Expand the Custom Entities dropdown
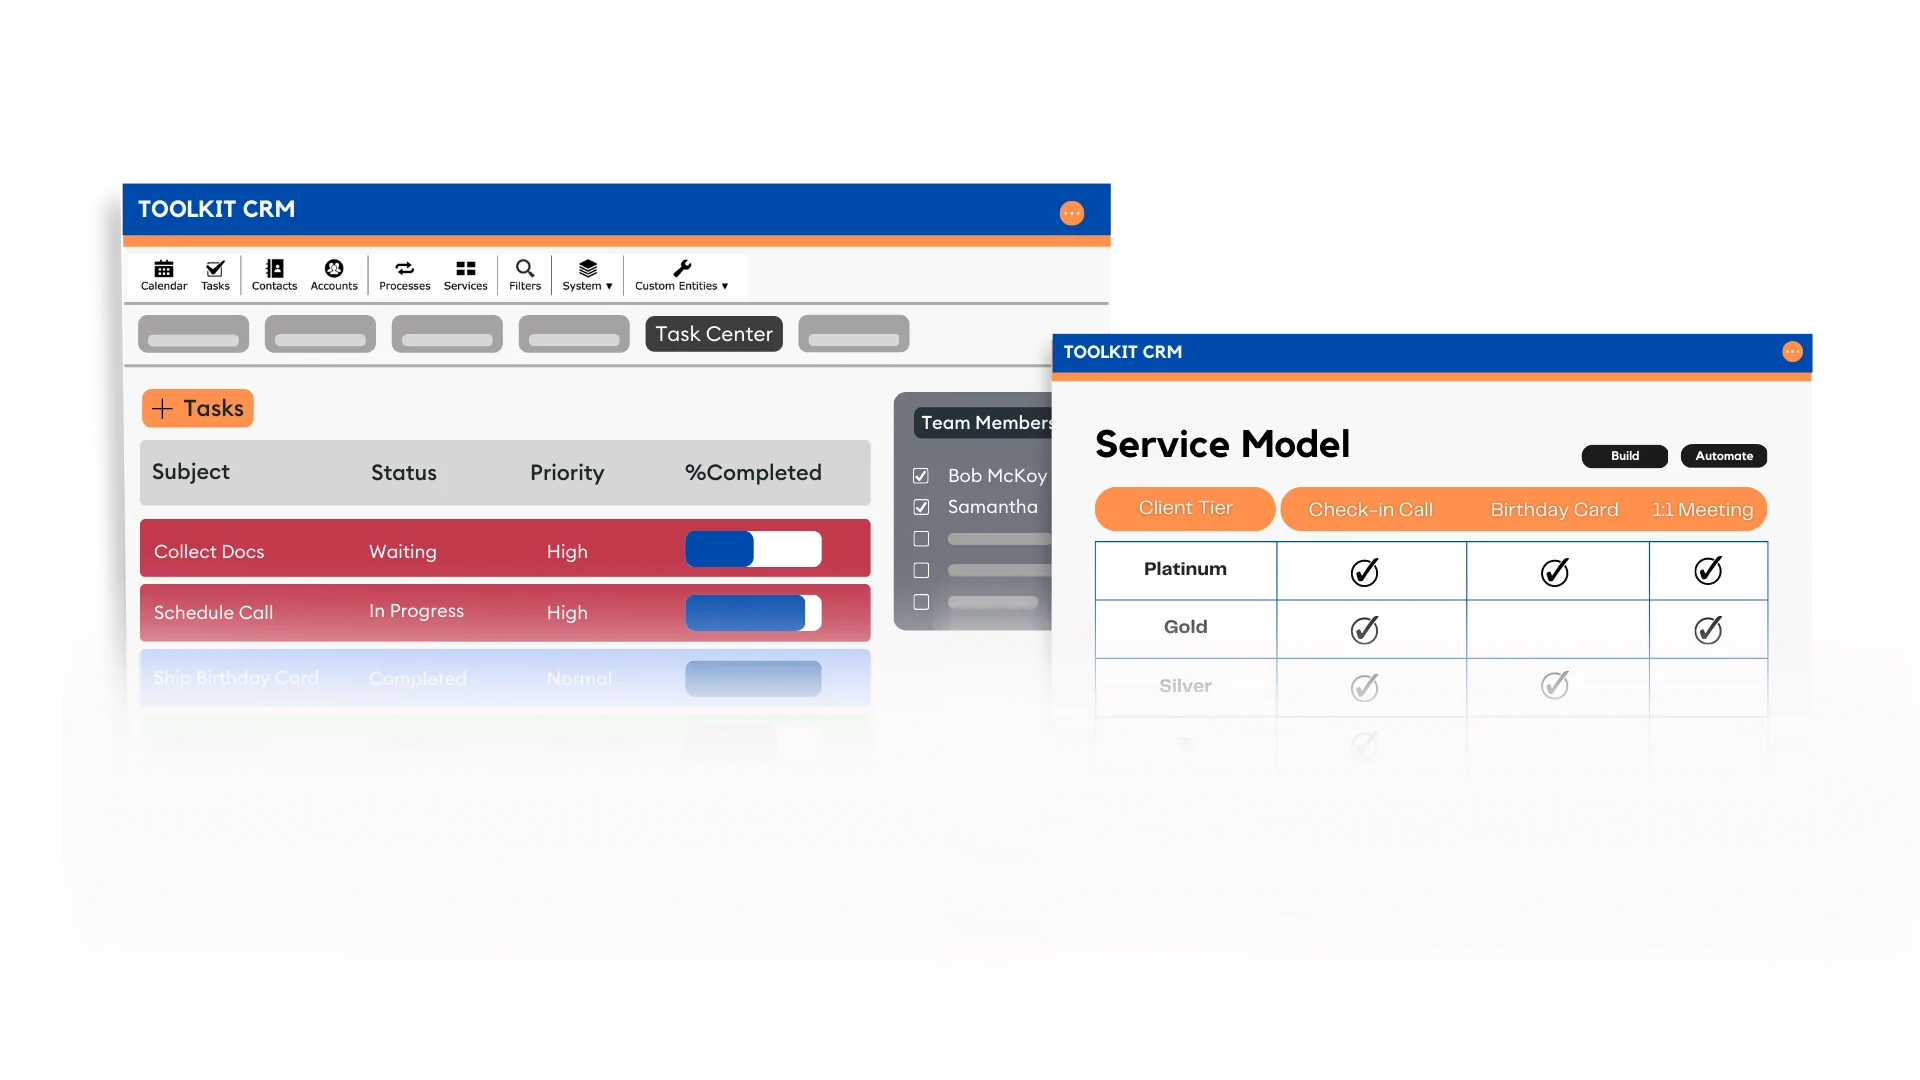Screen dimensions: 1920x1080 [x=680, y=274]
